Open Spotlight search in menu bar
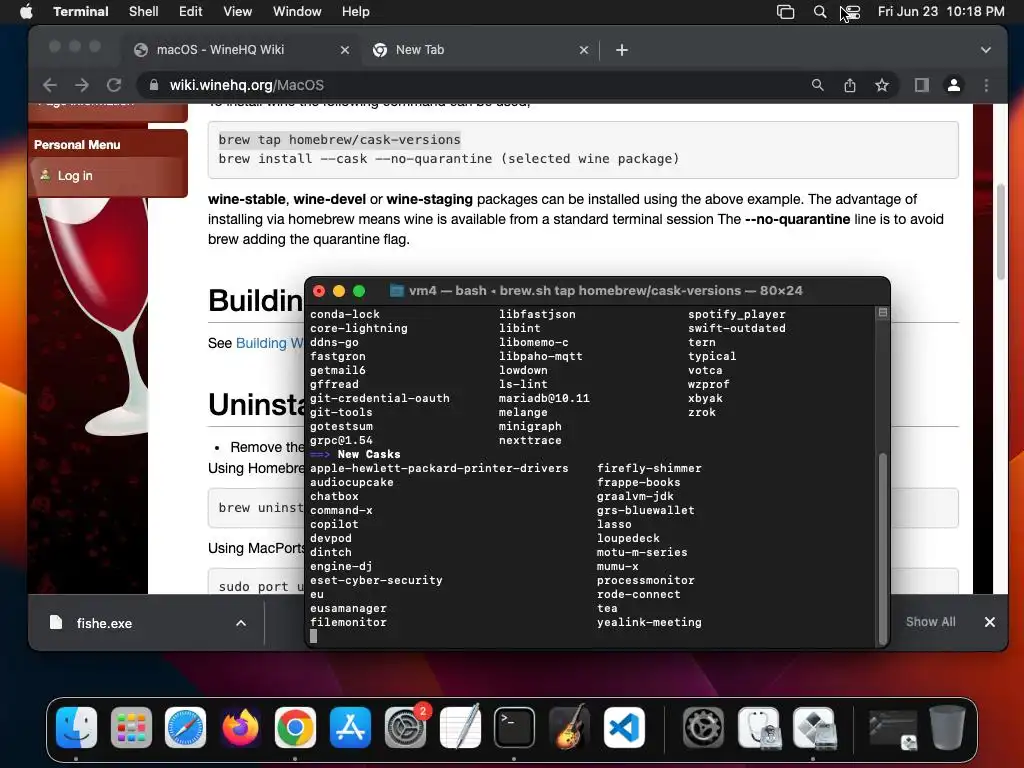1024x768 pixels. pyautogui.click(x=820, y=12)
